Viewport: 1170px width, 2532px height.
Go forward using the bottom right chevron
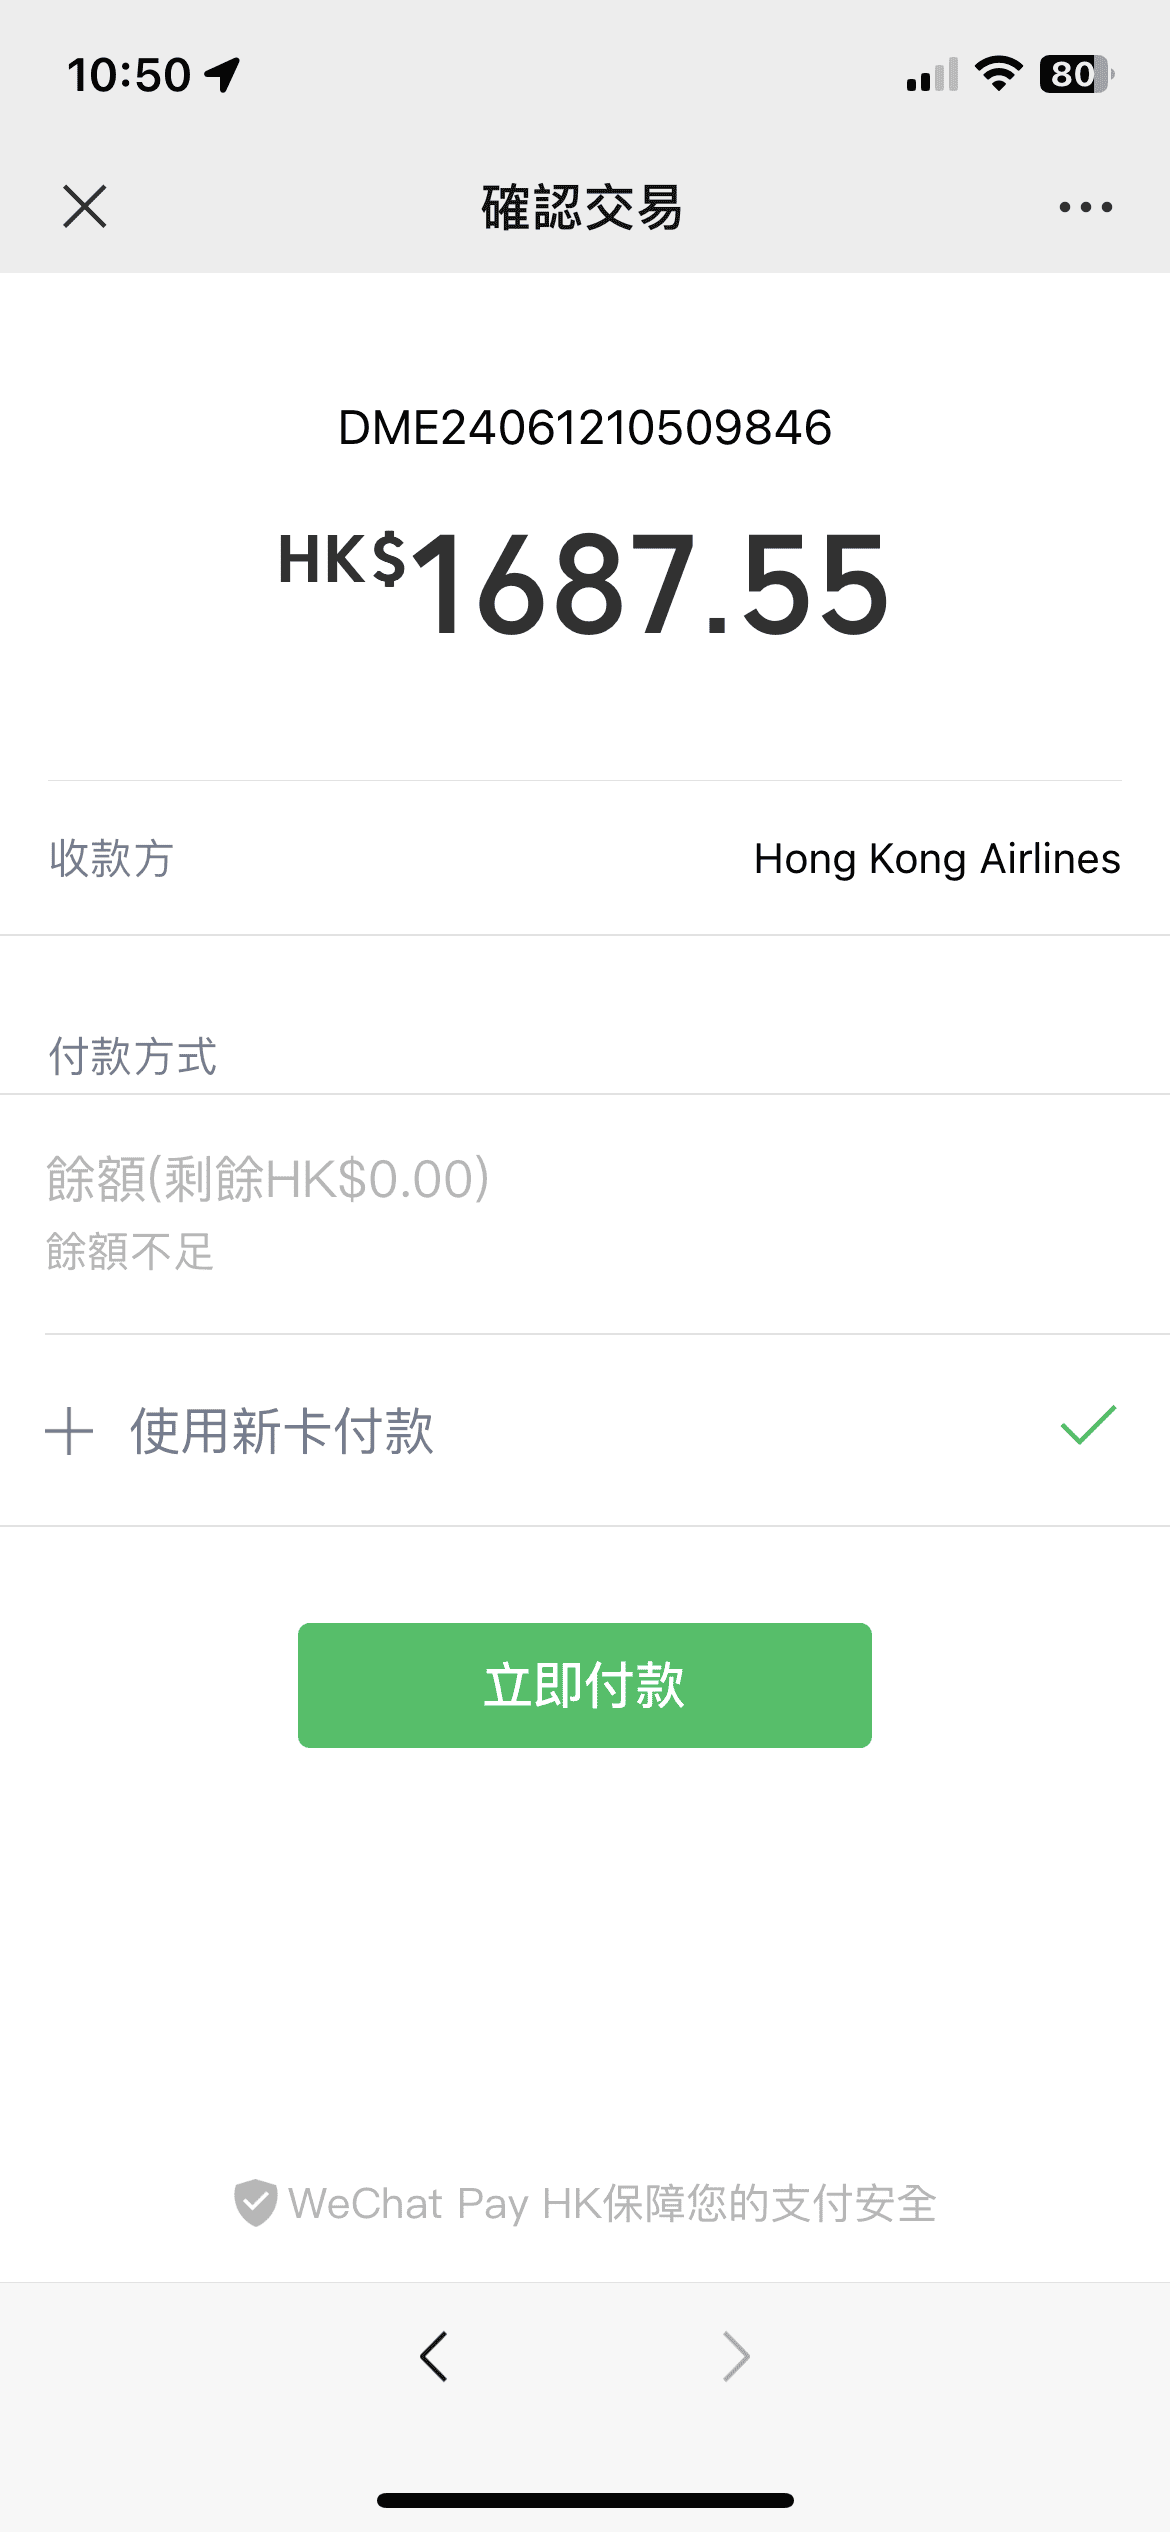click(x=736, y=2357)
